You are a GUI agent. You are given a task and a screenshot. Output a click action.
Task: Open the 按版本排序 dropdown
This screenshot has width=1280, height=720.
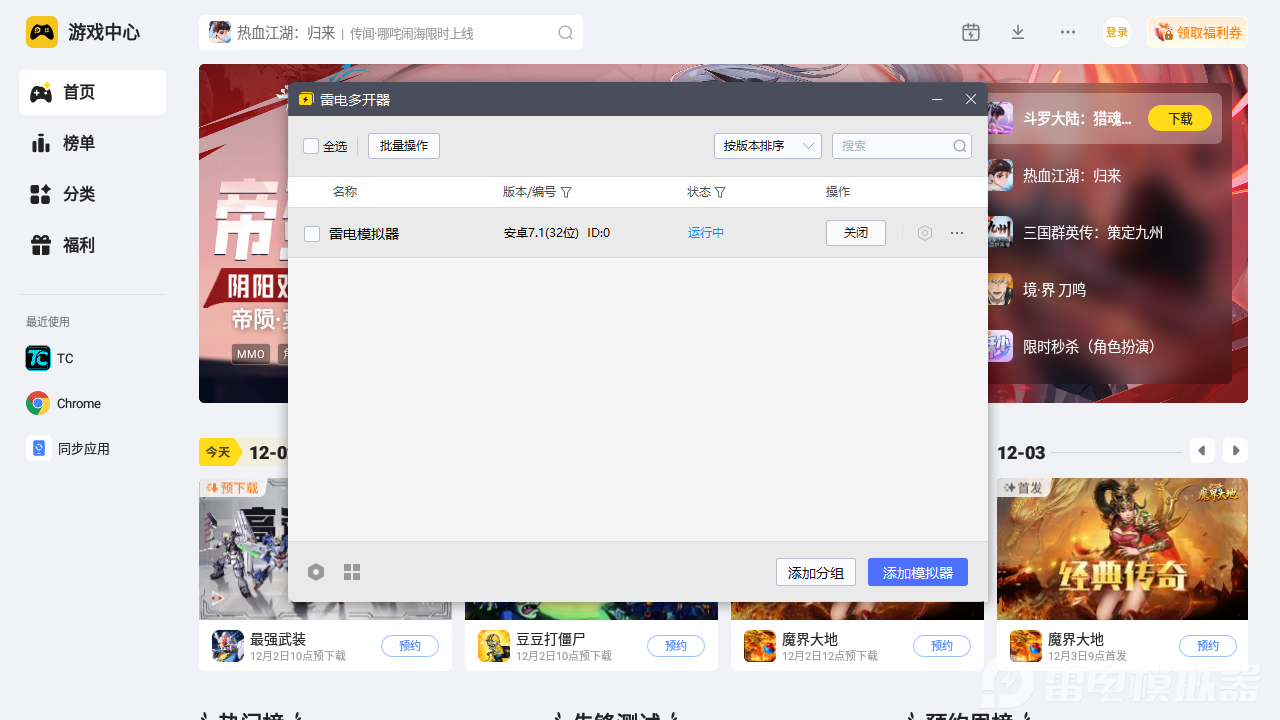[767, 145]
